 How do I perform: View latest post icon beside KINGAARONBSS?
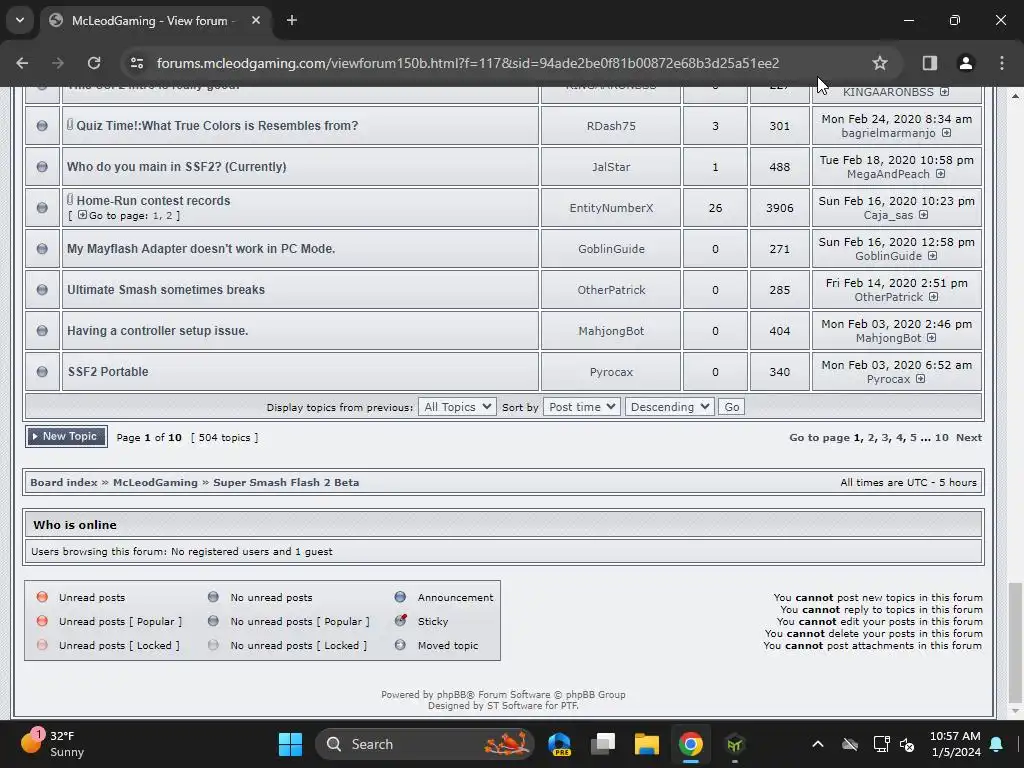pos(944,92)
